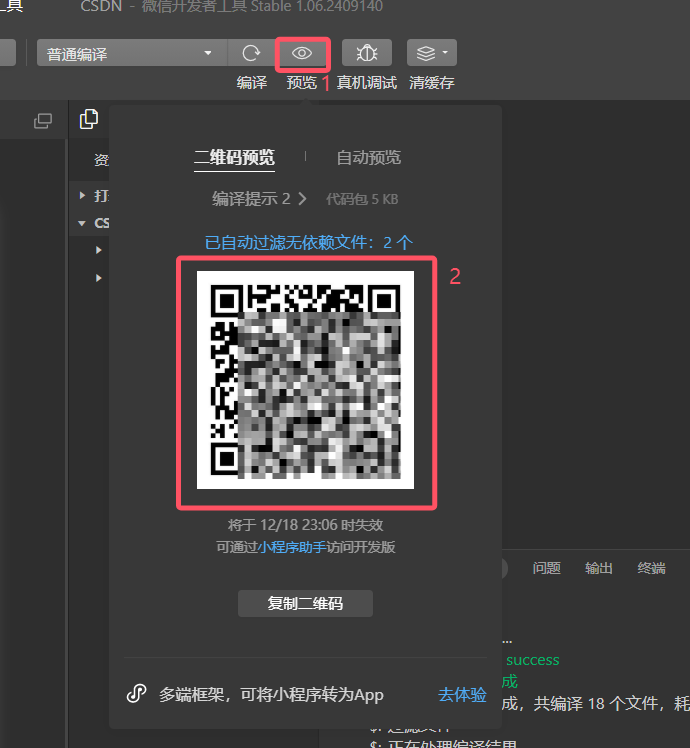
Task: Open the 普通编译 compile mode dropdown
Action: click(130, 53)
